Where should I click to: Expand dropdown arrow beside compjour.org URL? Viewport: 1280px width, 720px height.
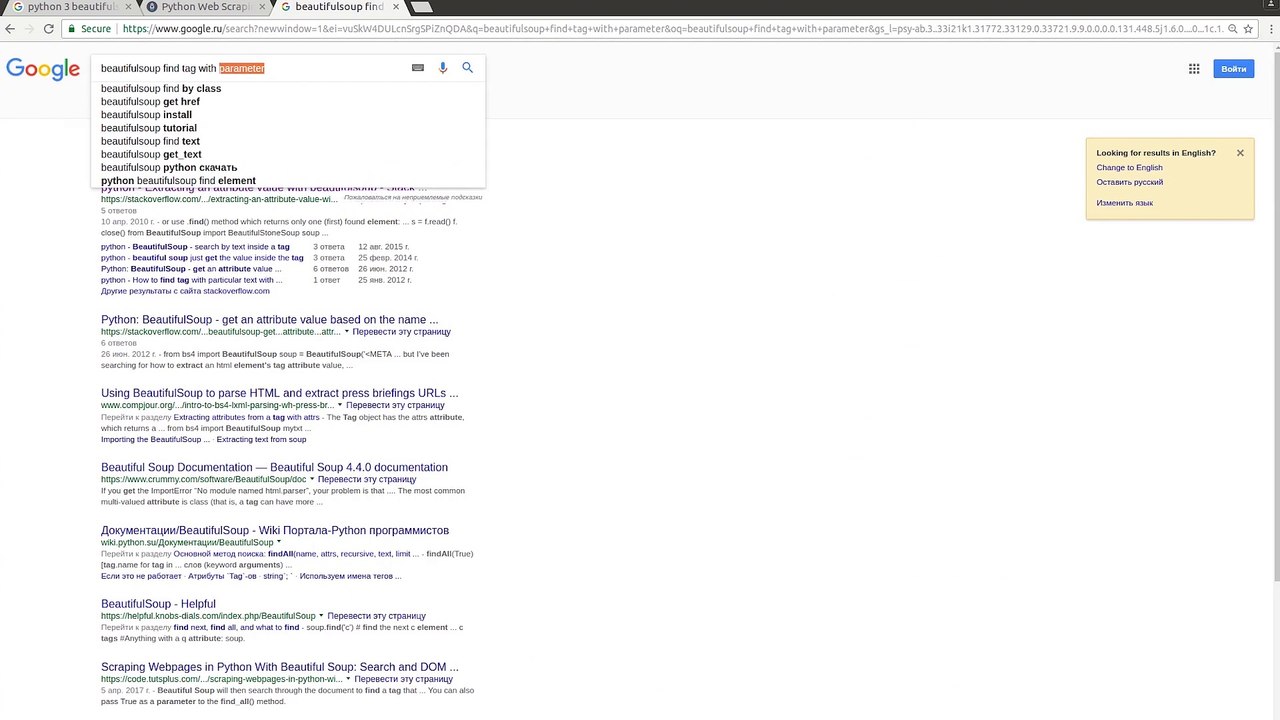[340, 405]
